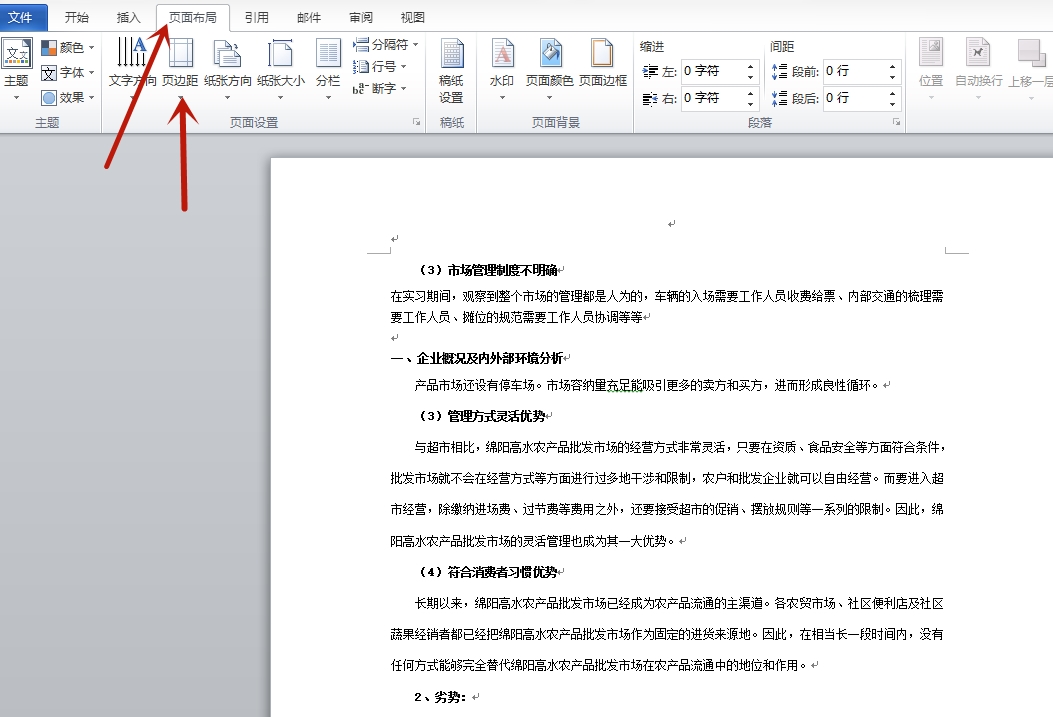Open the 引用 tab
This screenshot has height=717, width=1053.
click(257, 17)
